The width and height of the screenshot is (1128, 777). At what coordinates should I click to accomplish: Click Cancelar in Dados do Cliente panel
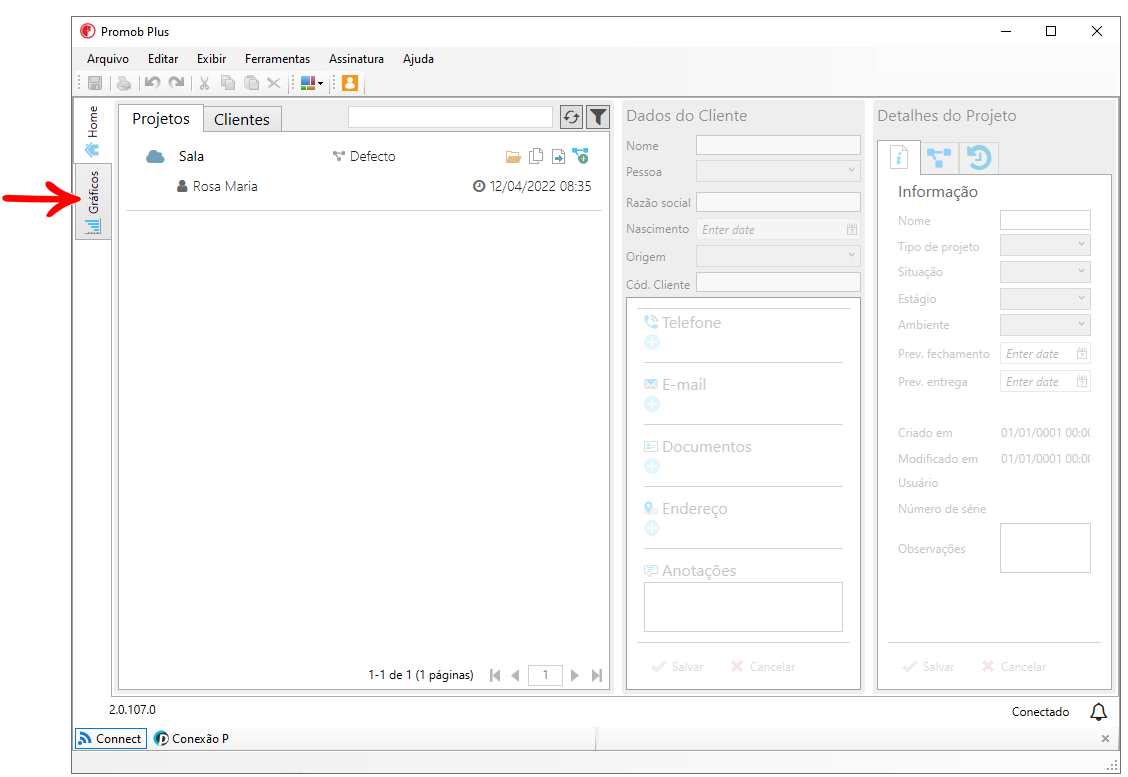[x=763, y=667]
